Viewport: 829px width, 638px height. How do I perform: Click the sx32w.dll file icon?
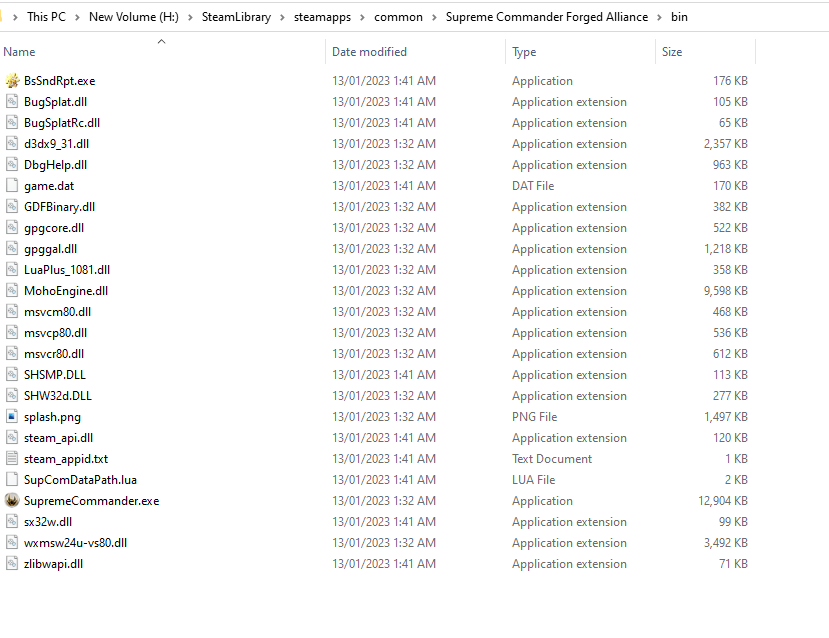click(12, 522)
